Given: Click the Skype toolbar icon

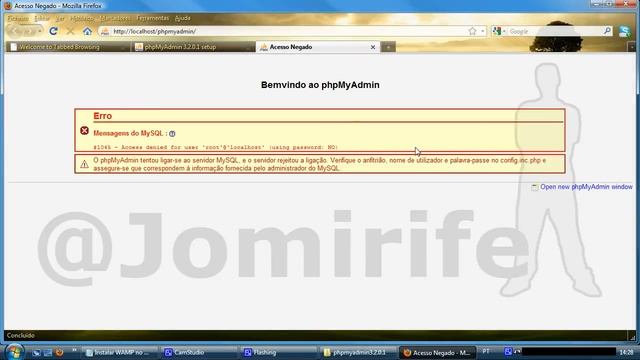Looking at the screenshot, I should tap(624, 31).
